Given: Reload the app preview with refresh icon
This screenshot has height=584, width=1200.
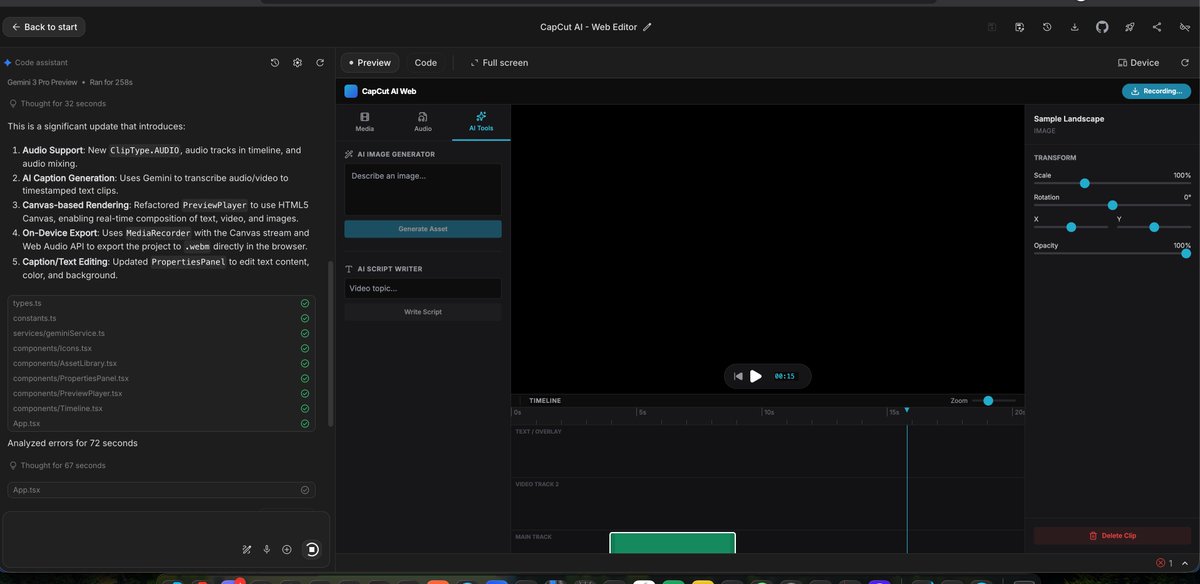Looking at the screenshot, I should coord(1184,62).
